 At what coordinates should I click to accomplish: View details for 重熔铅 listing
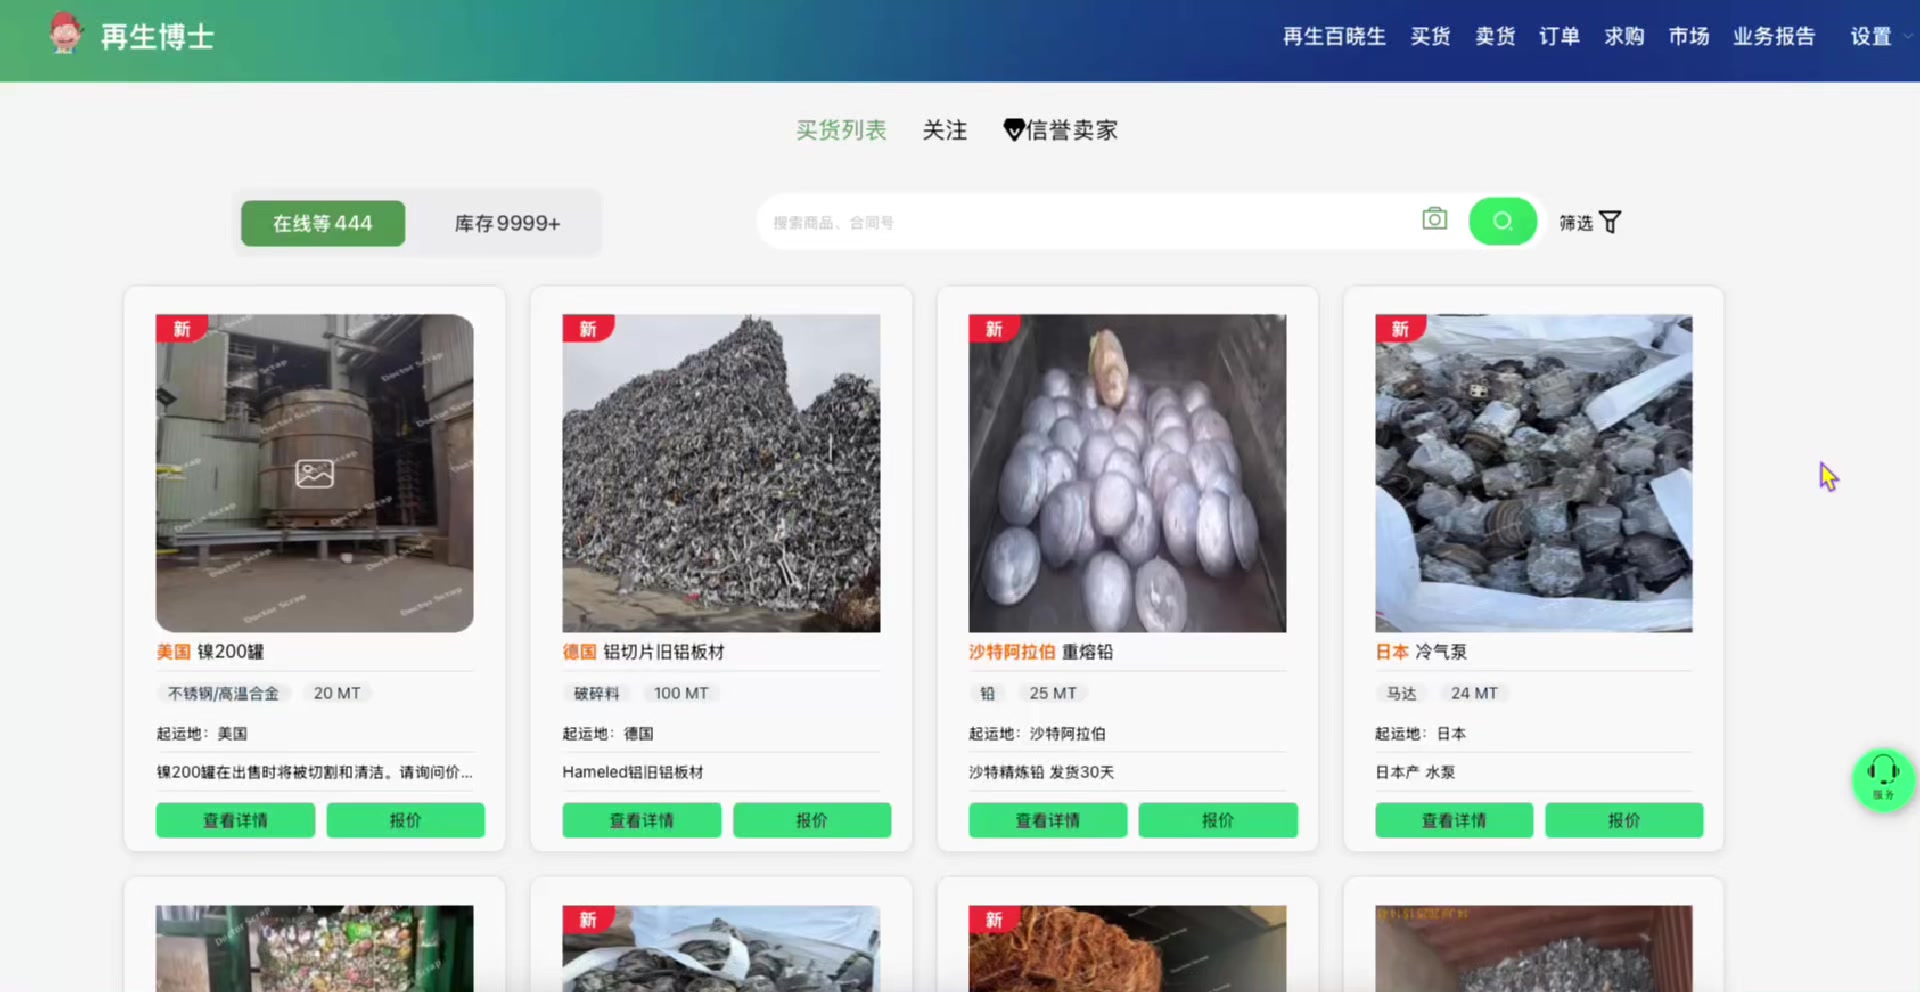pyautogui.click(x=1047, y=820)
